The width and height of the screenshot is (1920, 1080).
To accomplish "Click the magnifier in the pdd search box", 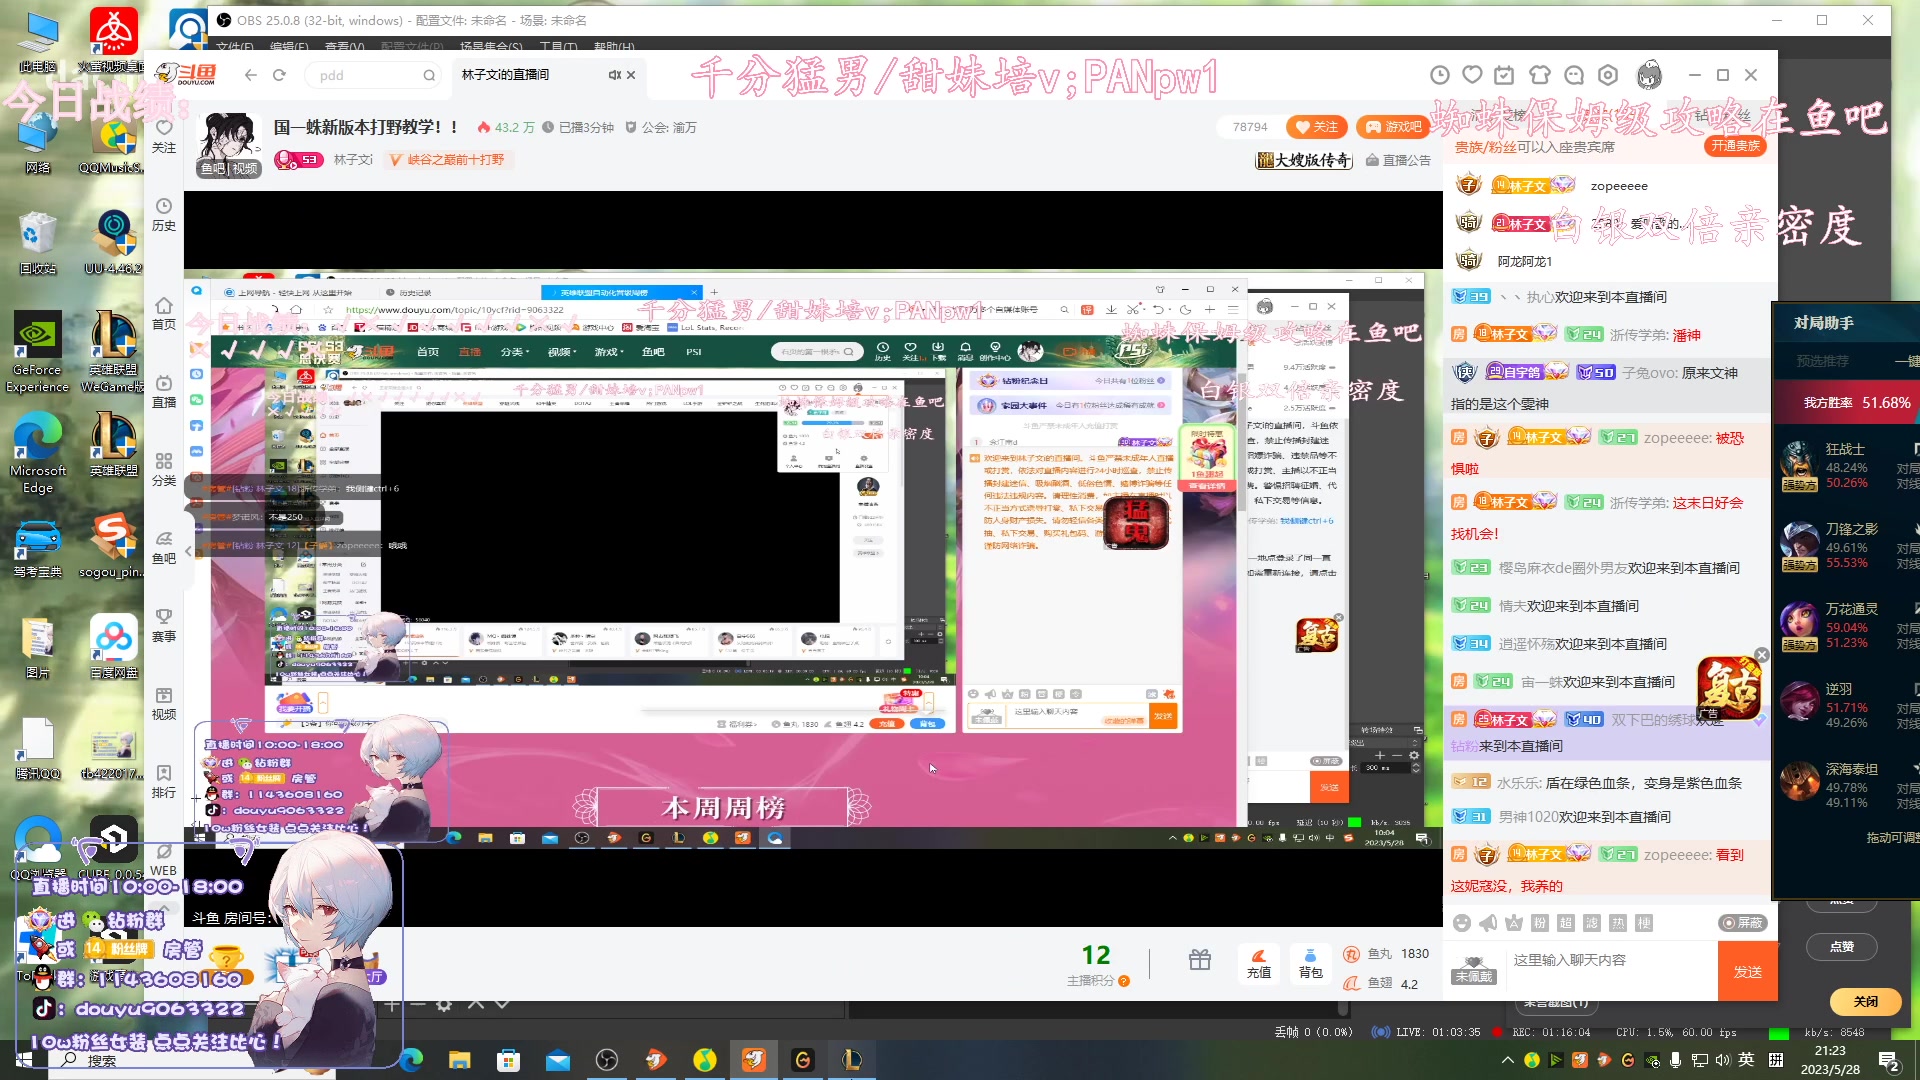I will coord(429,75).
